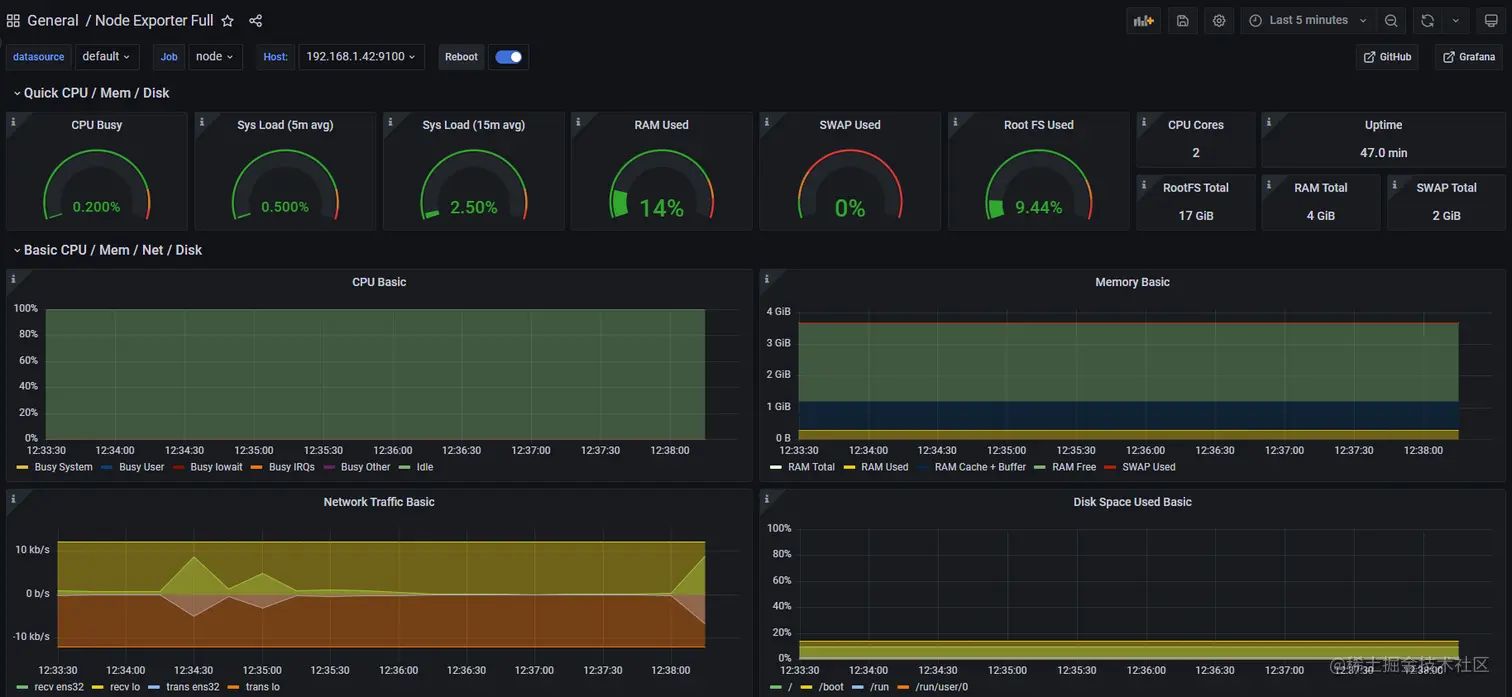Viewport: 1512px width, 697px height.
Task: Toggle RAM Free legend series
Action: [x=1074, y=467]
